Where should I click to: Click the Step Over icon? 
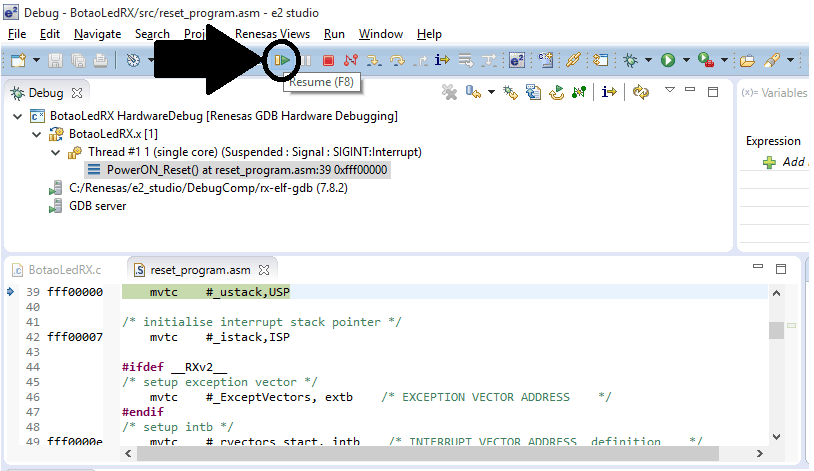(397, 61)
